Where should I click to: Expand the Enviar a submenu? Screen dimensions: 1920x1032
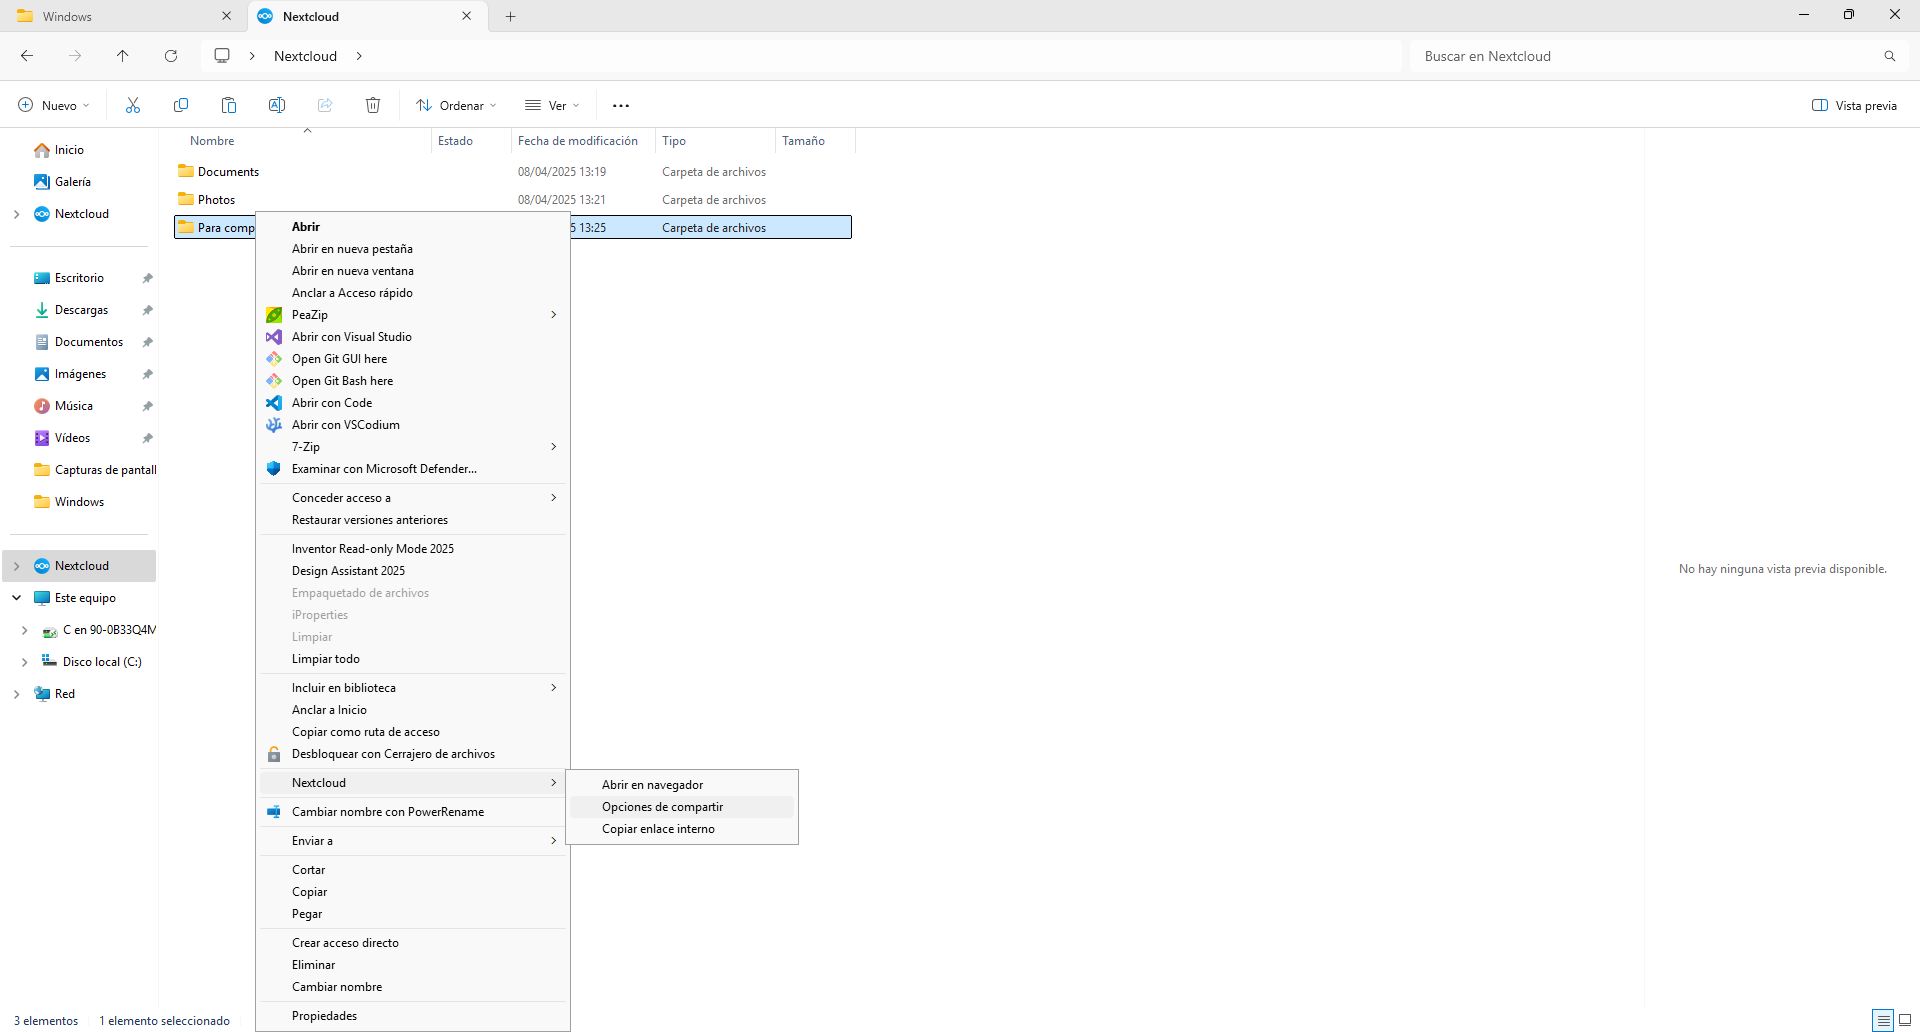[554, 841]
